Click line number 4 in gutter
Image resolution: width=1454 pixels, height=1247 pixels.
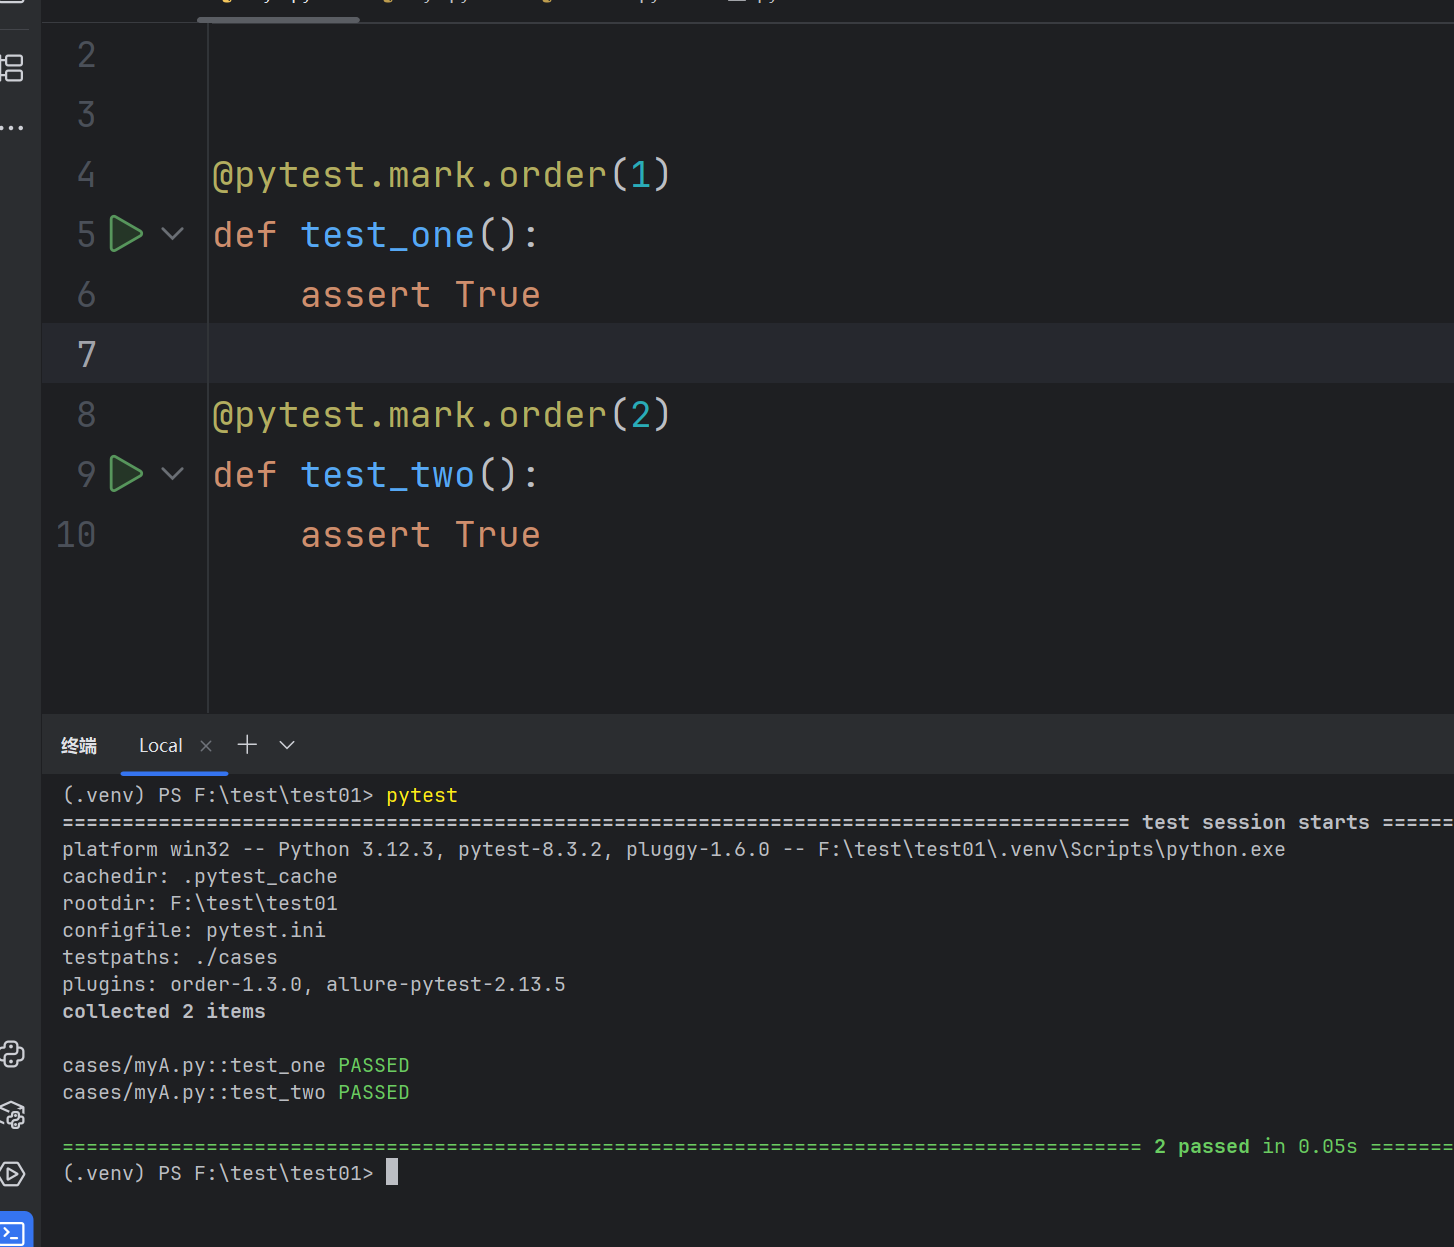coord(86,174)
